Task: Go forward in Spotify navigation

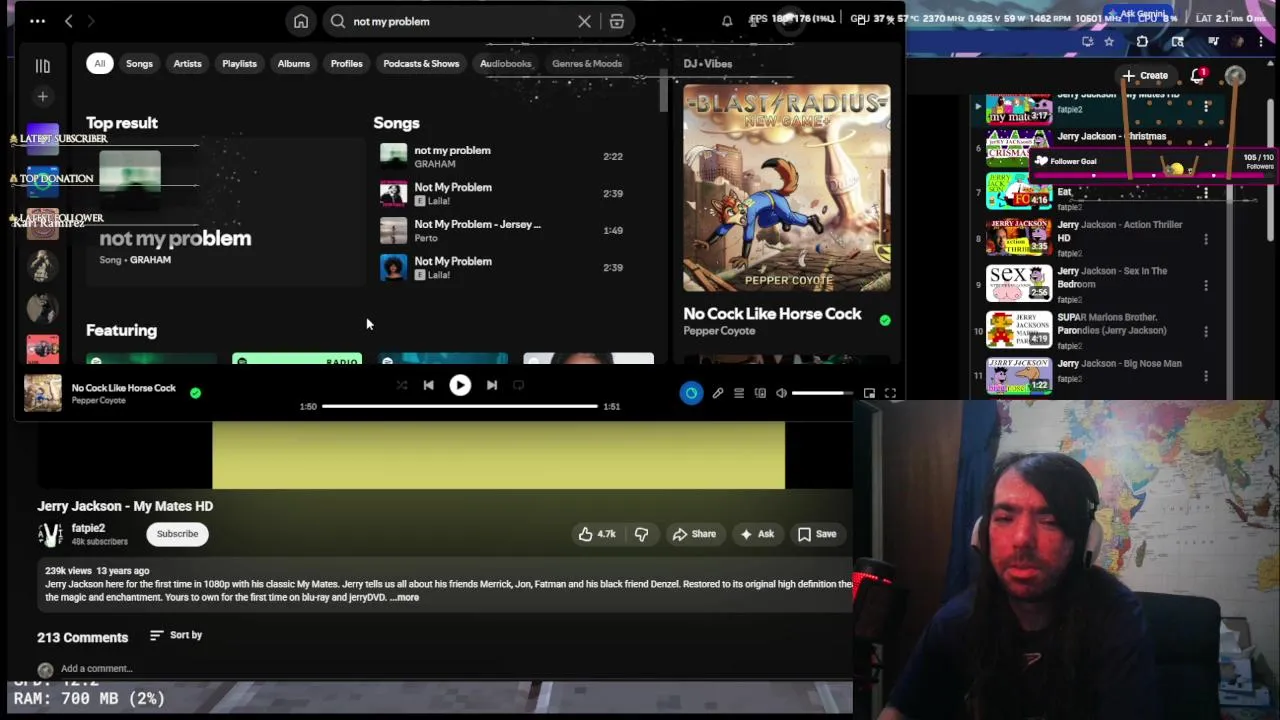Action: (90, 21)
